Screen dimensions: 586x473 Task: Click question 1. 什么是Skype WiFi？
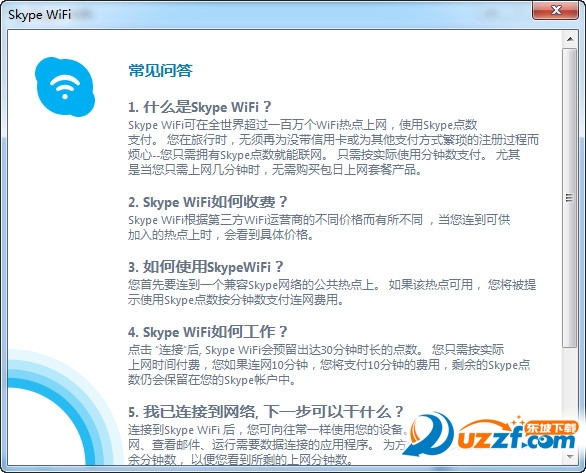tap(200, 107)
